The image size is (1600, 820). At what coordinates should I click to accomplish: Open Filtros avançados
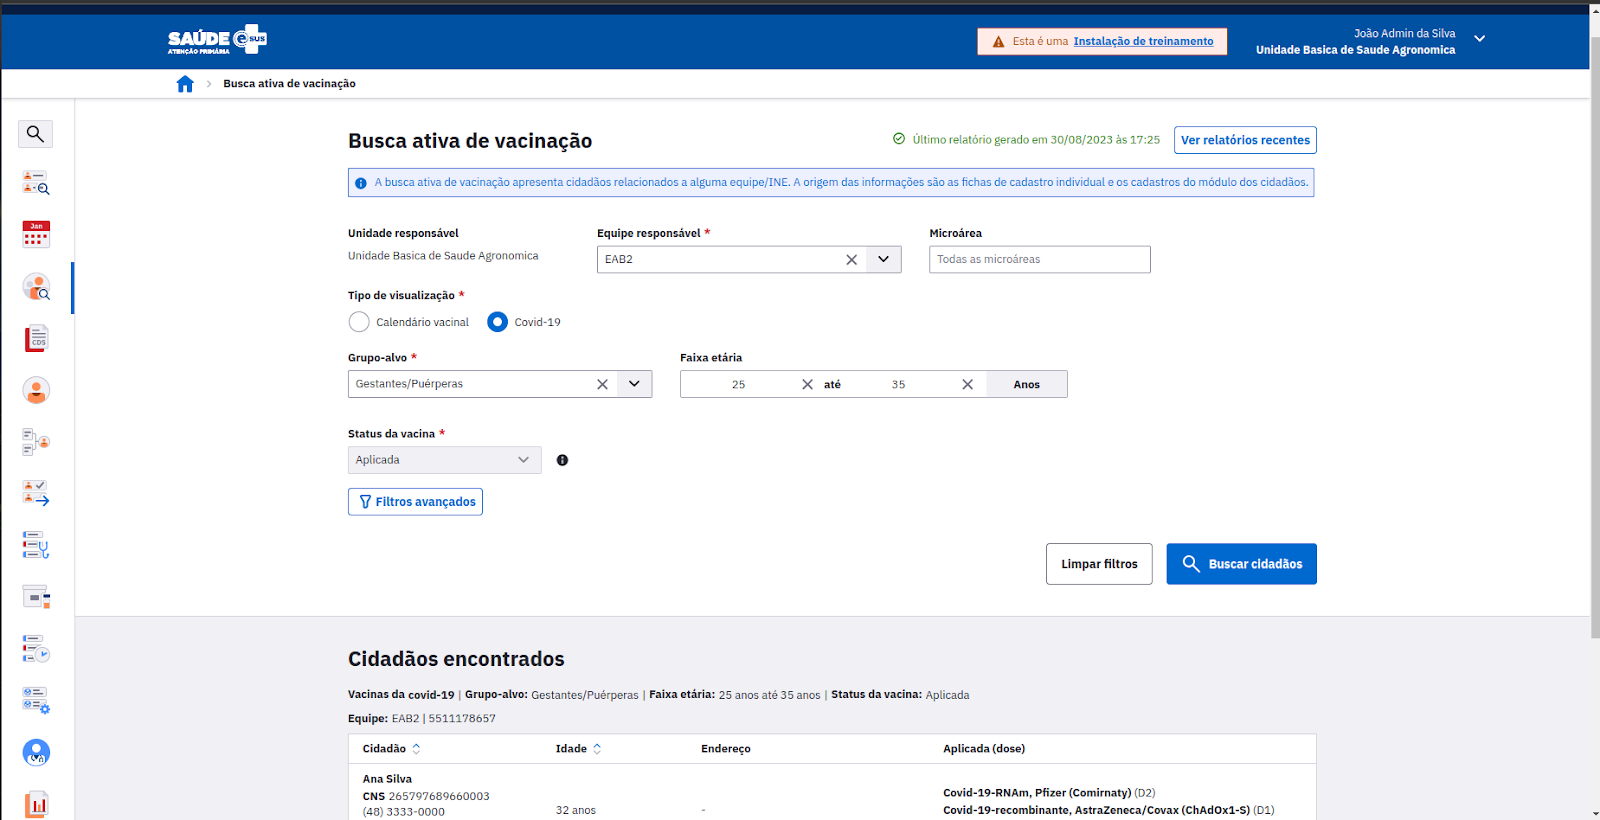[415, 502]
